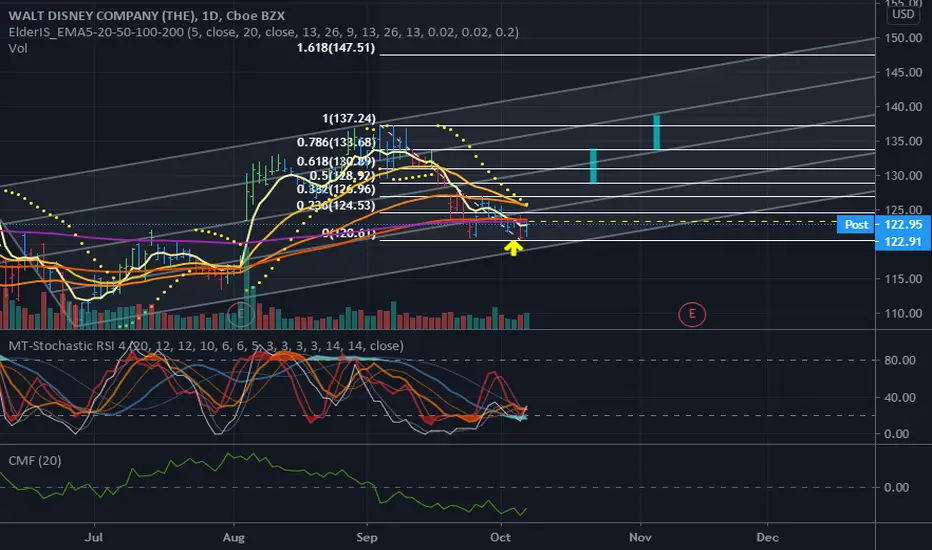The height and width of the screenshot is (550, 932).
Task: Click the teal projection bar near 130.00
Action: (593, 166)
